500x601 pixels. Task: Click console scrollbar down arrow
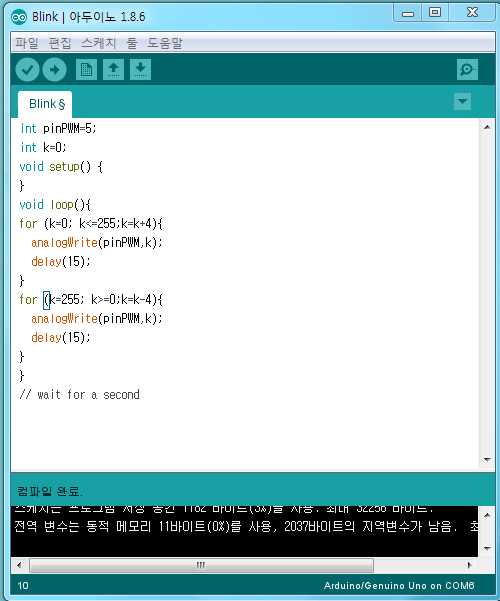click(487, 548)
